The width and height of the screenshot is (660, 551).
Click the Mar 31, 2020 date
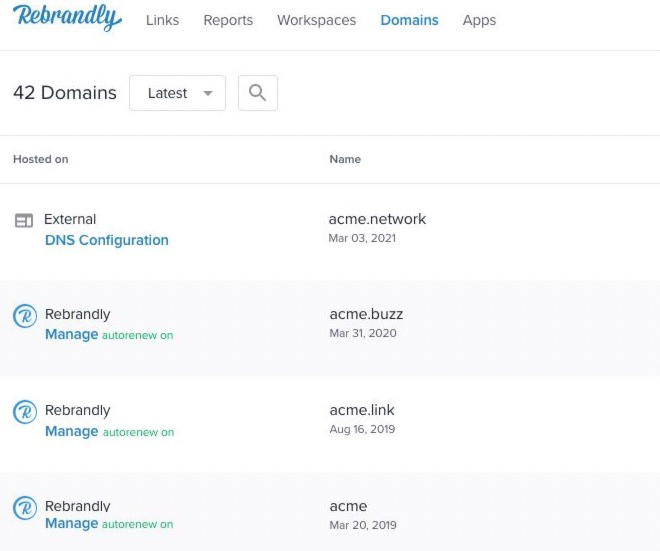point(363,333)
